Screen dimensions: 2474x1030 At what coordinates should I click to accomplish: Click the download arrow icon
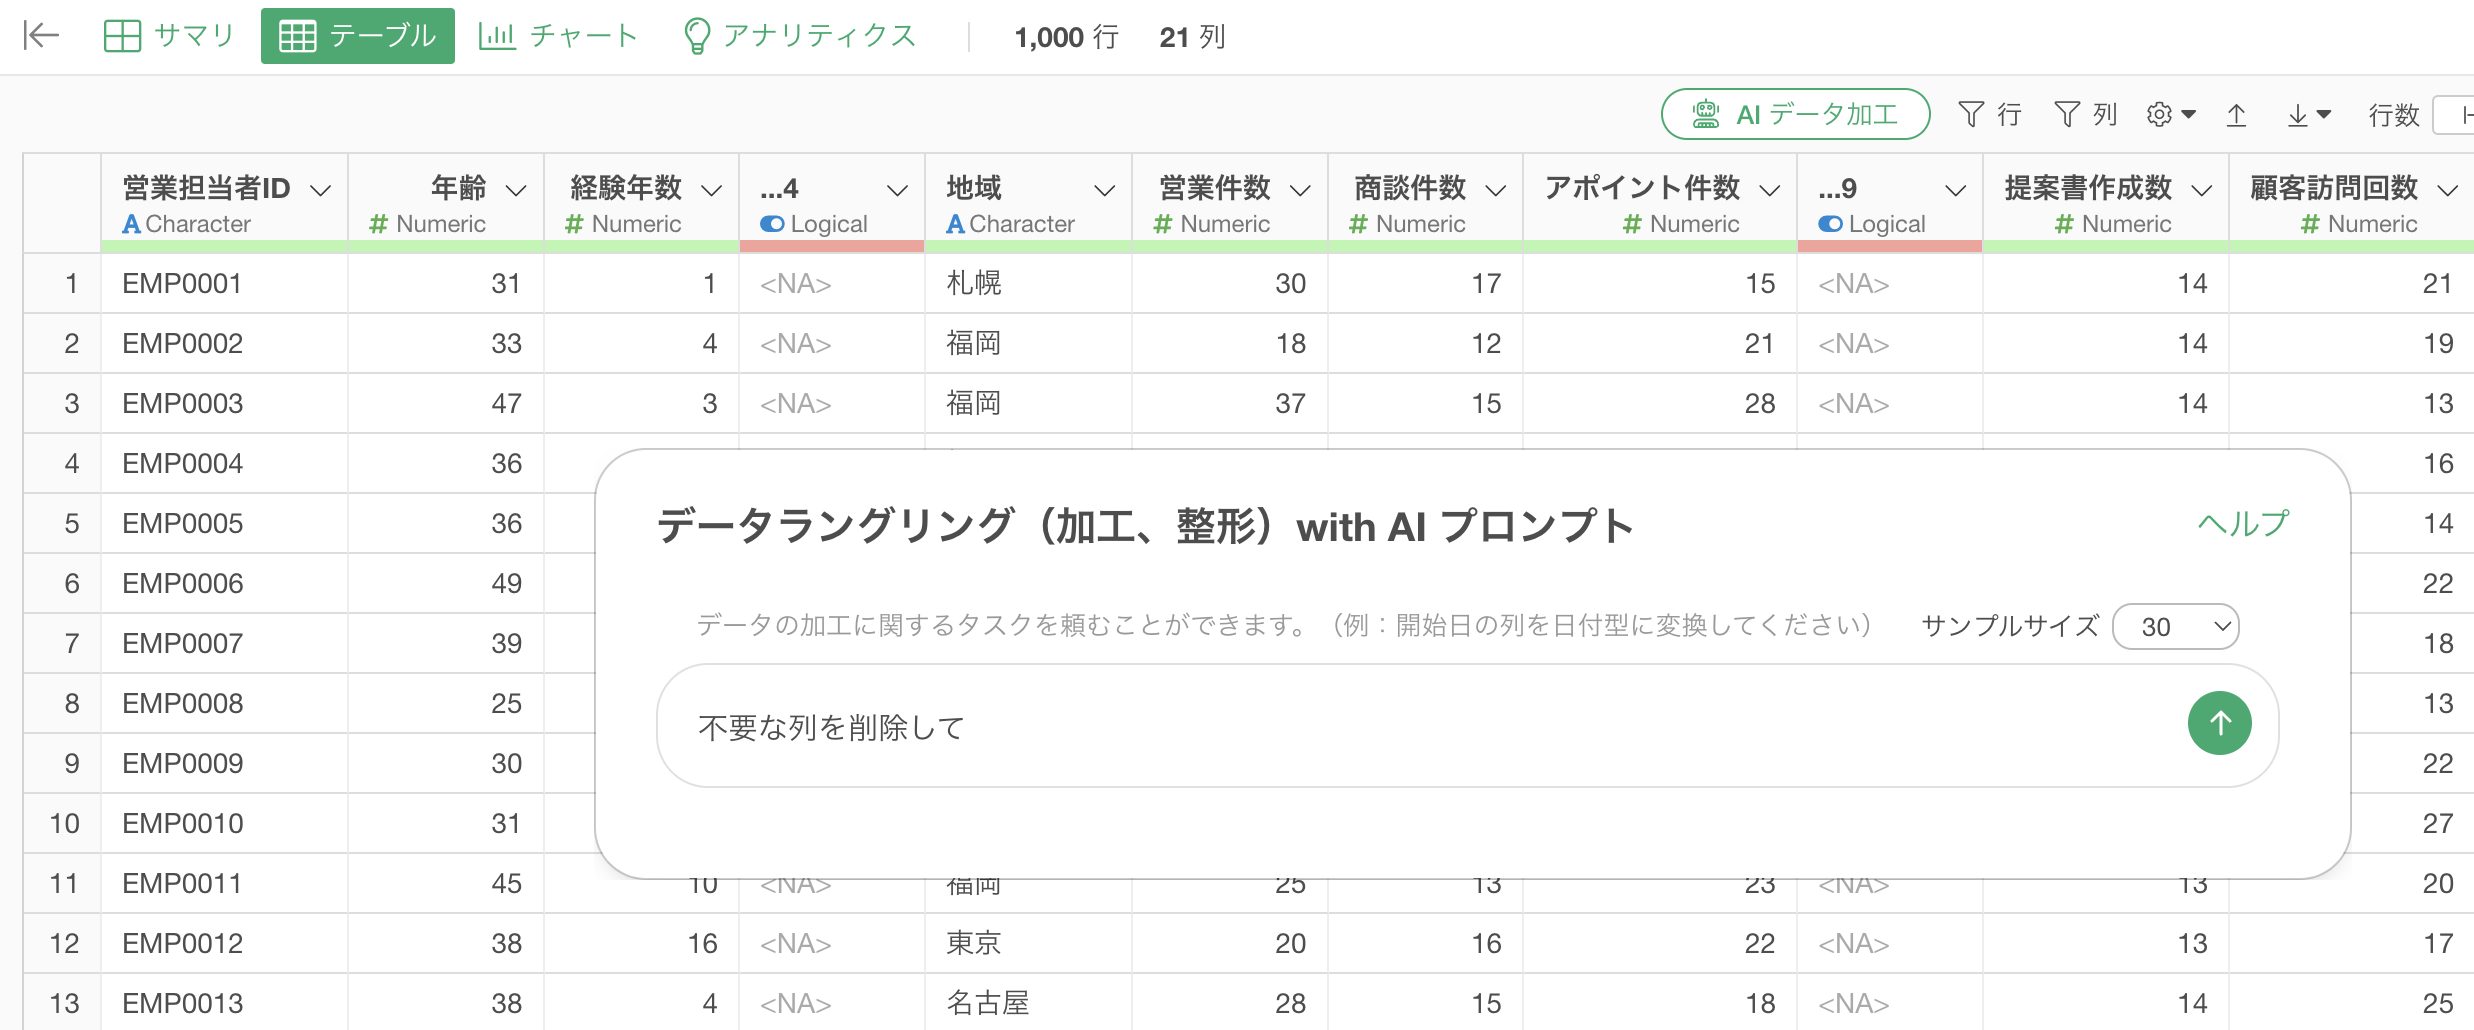(x=2308, y=115)
